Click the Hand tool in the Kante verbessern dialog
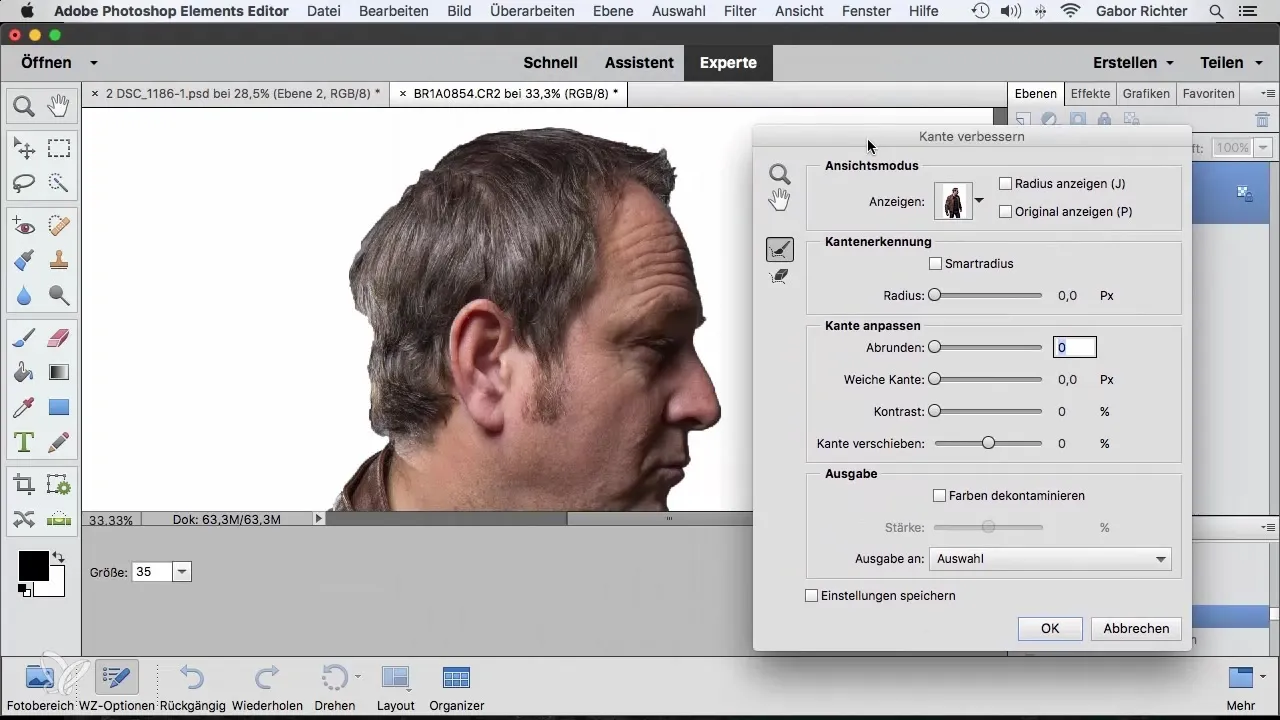This screenshot has height=720, width=1280. pyautogui.click(x=779, y=201)
